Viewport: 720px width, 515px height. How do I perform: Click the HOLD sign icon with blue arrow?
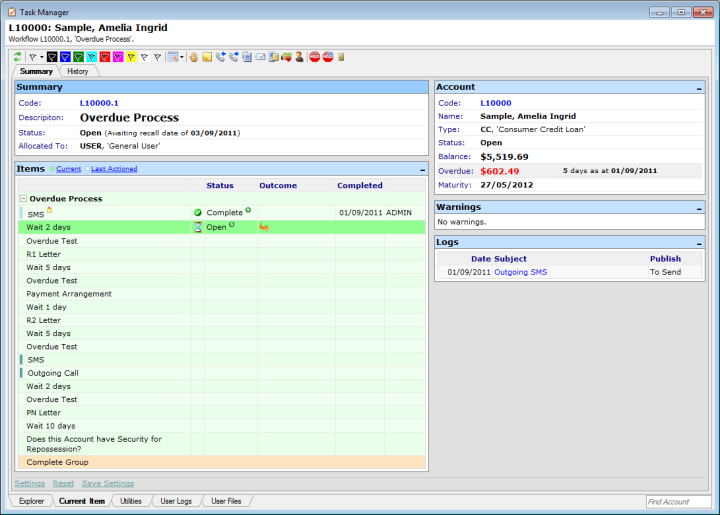pyautogui.click(x=328, y=57)
